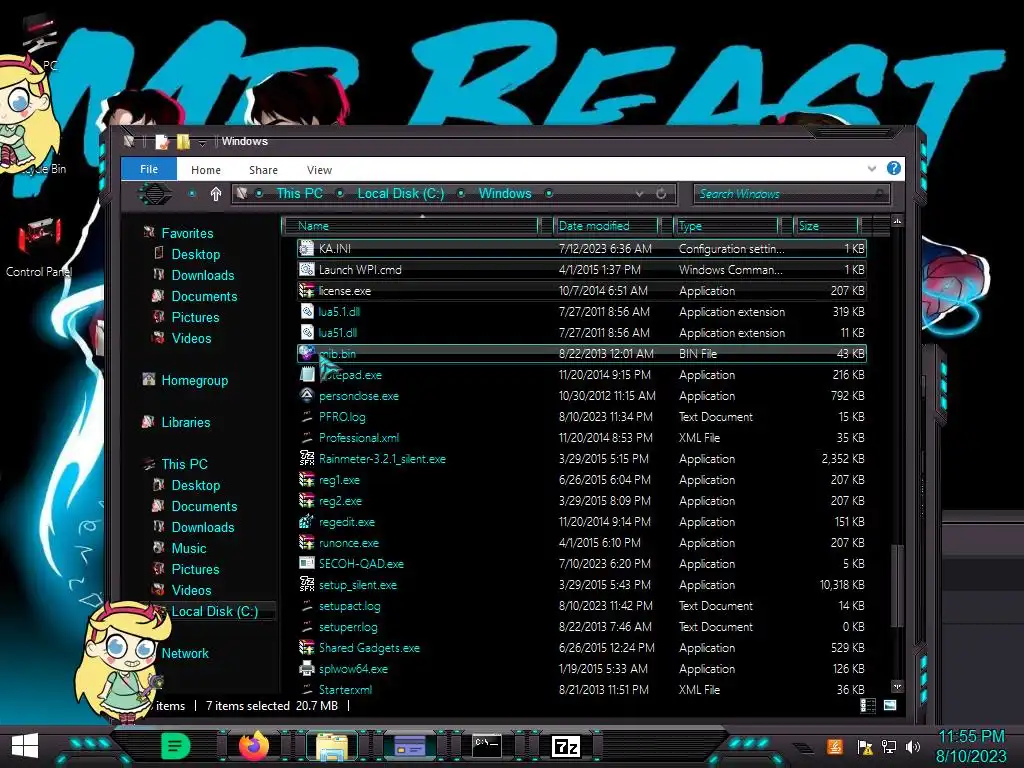Select the persondose.exe file icon
The height and width of the screenshot is (768, 1024).
coord(306,395)
